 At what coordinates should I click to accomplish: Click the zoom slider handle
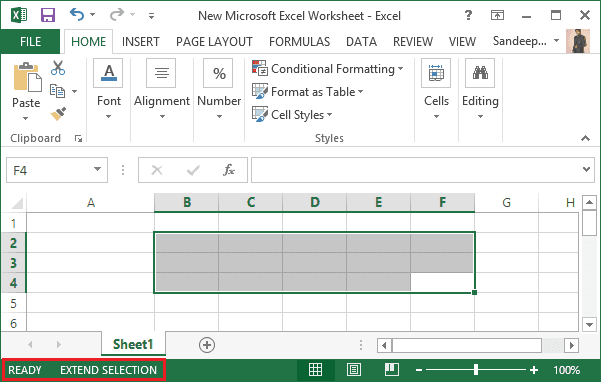coord(476,370)
